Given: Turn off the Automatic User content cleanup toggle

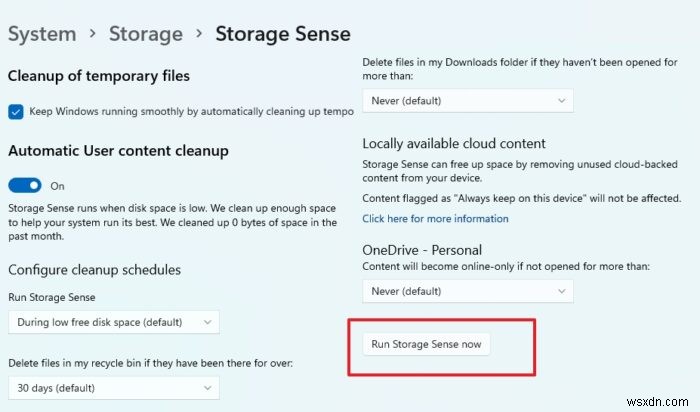Looking at the screenshot, I should coord(25,185).
